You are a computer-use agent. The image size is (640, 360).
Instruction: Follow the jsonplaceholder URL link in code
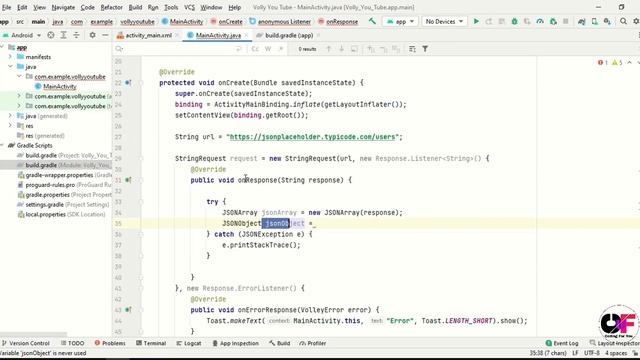pos(313,137)
